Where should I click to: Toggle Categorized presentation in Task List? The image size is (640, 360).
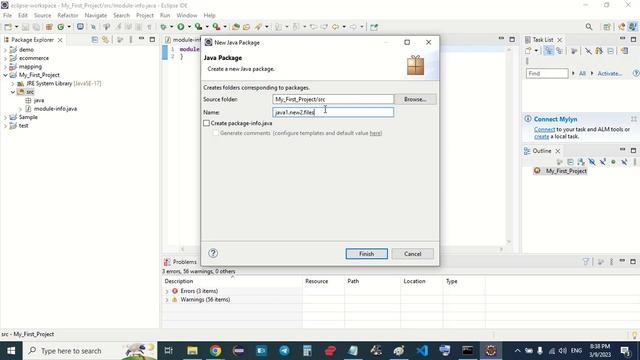549,51
